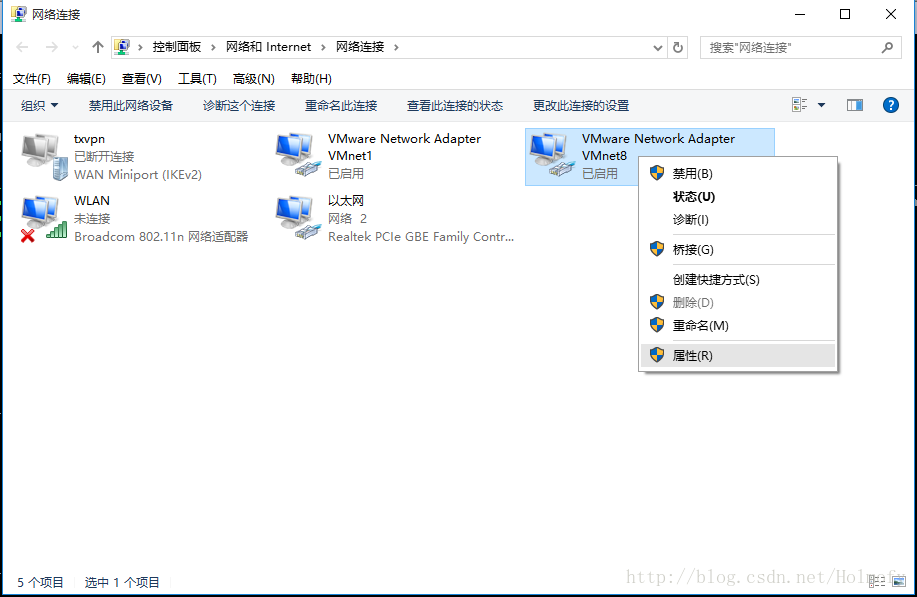Screen dimensions: 917x597
Task: Open the 高级(N) menu
Action: pos(253,78)
